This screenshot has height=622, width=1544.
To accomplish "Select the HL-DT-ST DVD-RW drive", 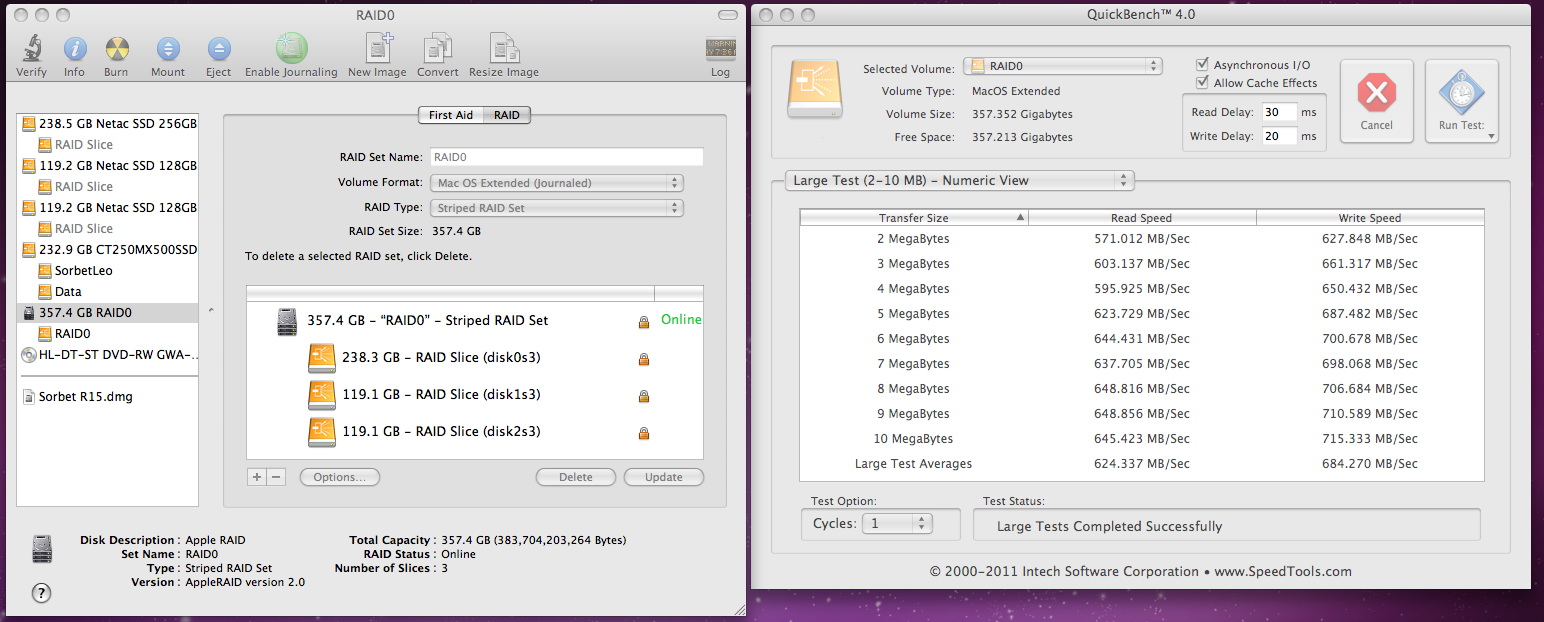I will pos(108,354).
